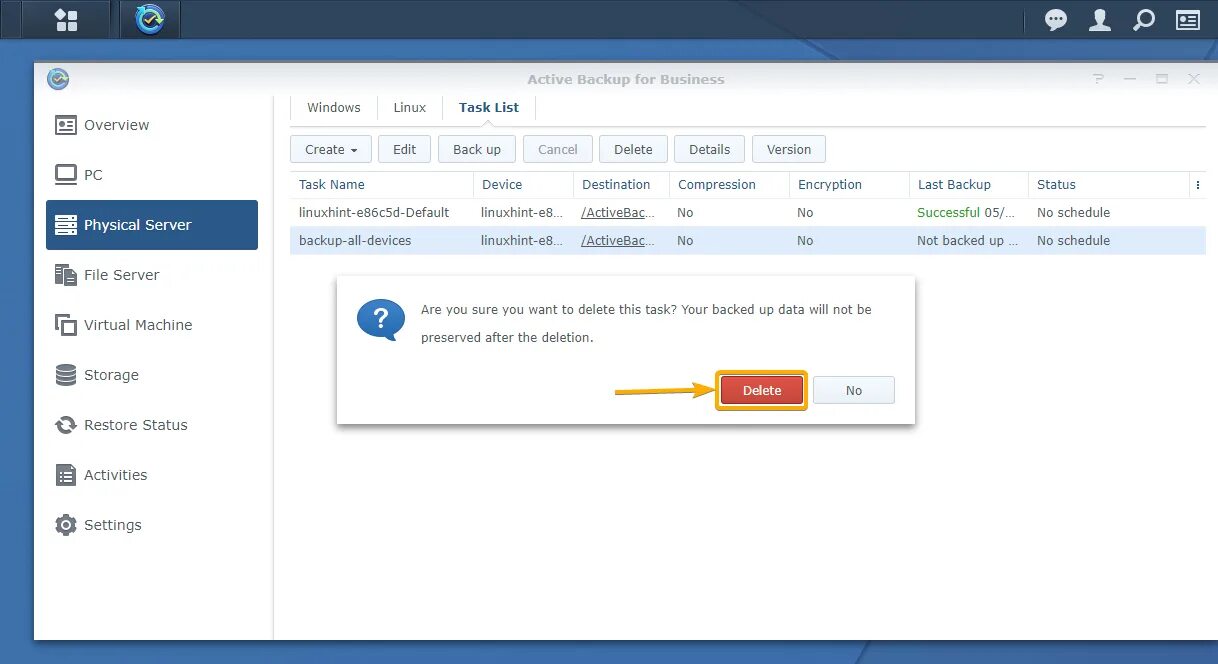Switch to the Windows tab

(x=334, y=107)
